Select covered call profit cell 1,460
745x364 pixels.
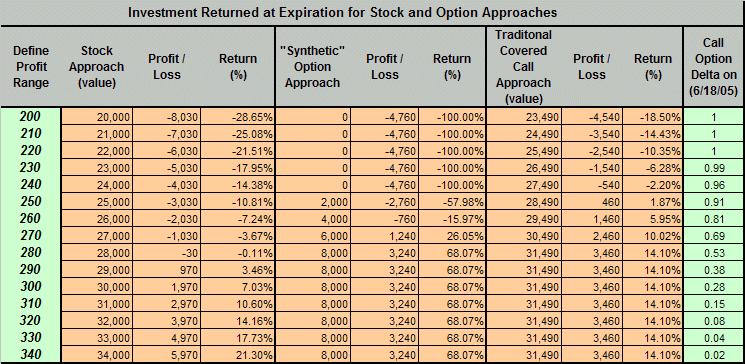pos(592,219)
